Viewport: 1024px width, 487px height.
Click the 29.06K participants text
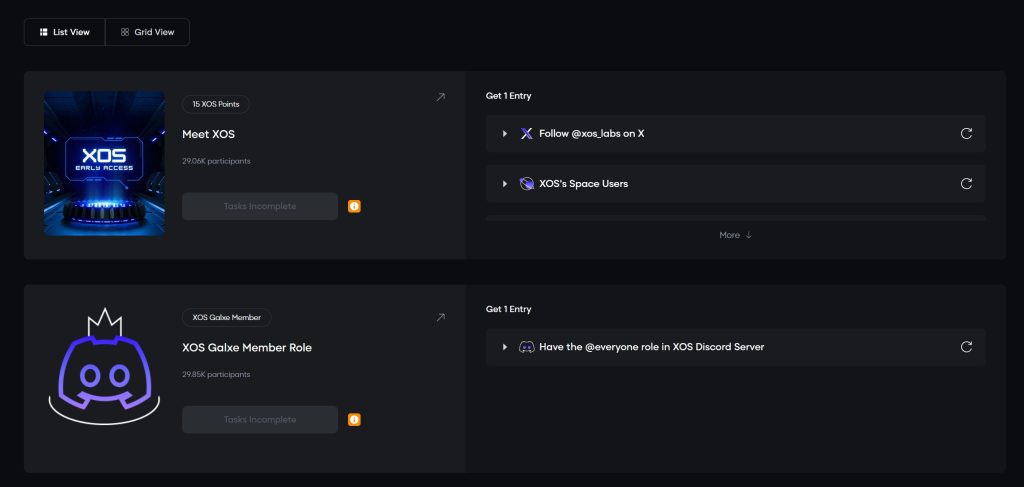click(x=216, y=161)
